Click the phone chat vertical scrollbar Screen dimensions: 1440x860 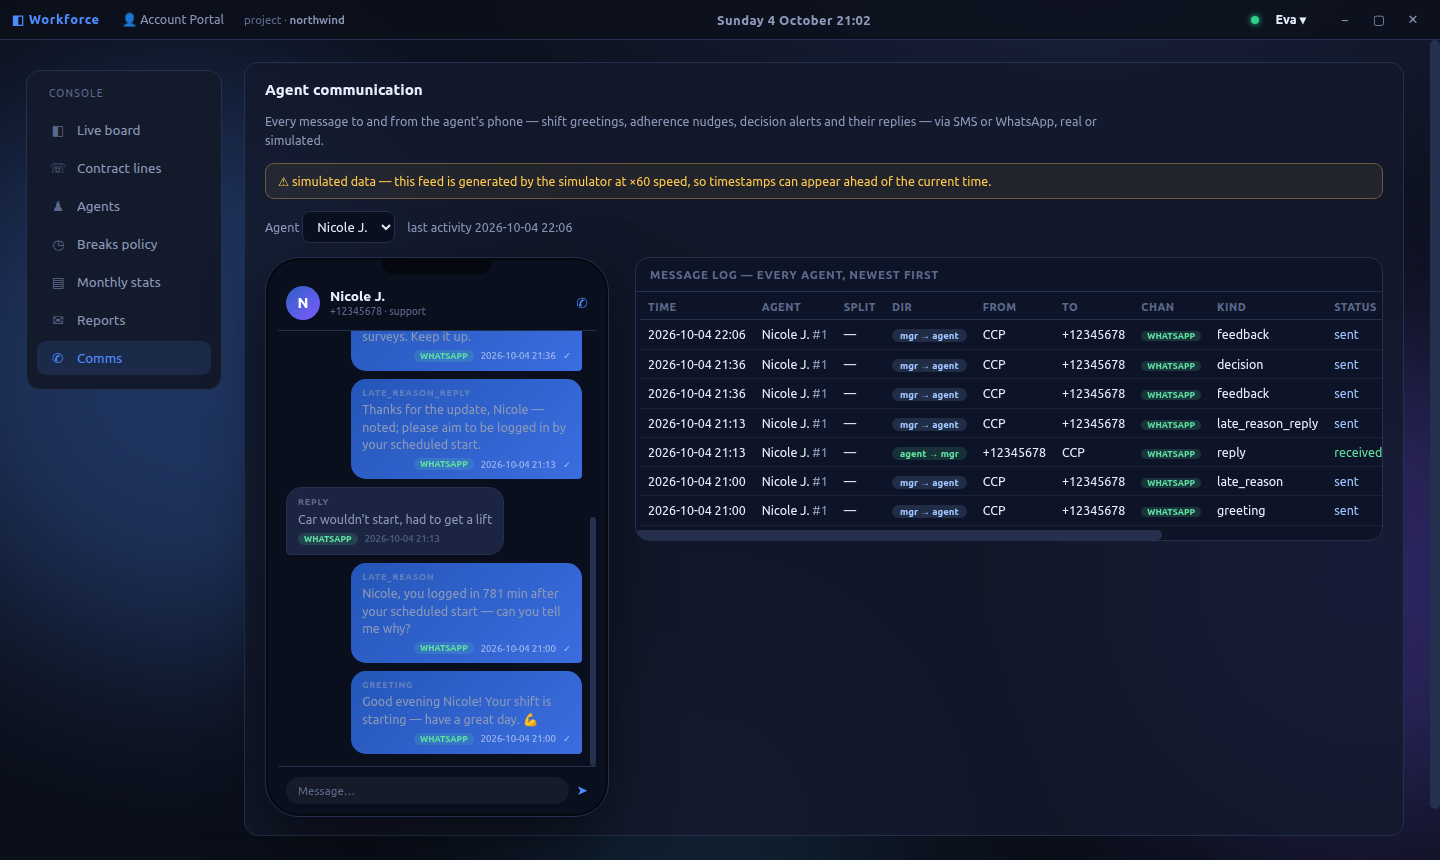coord(593,641)
